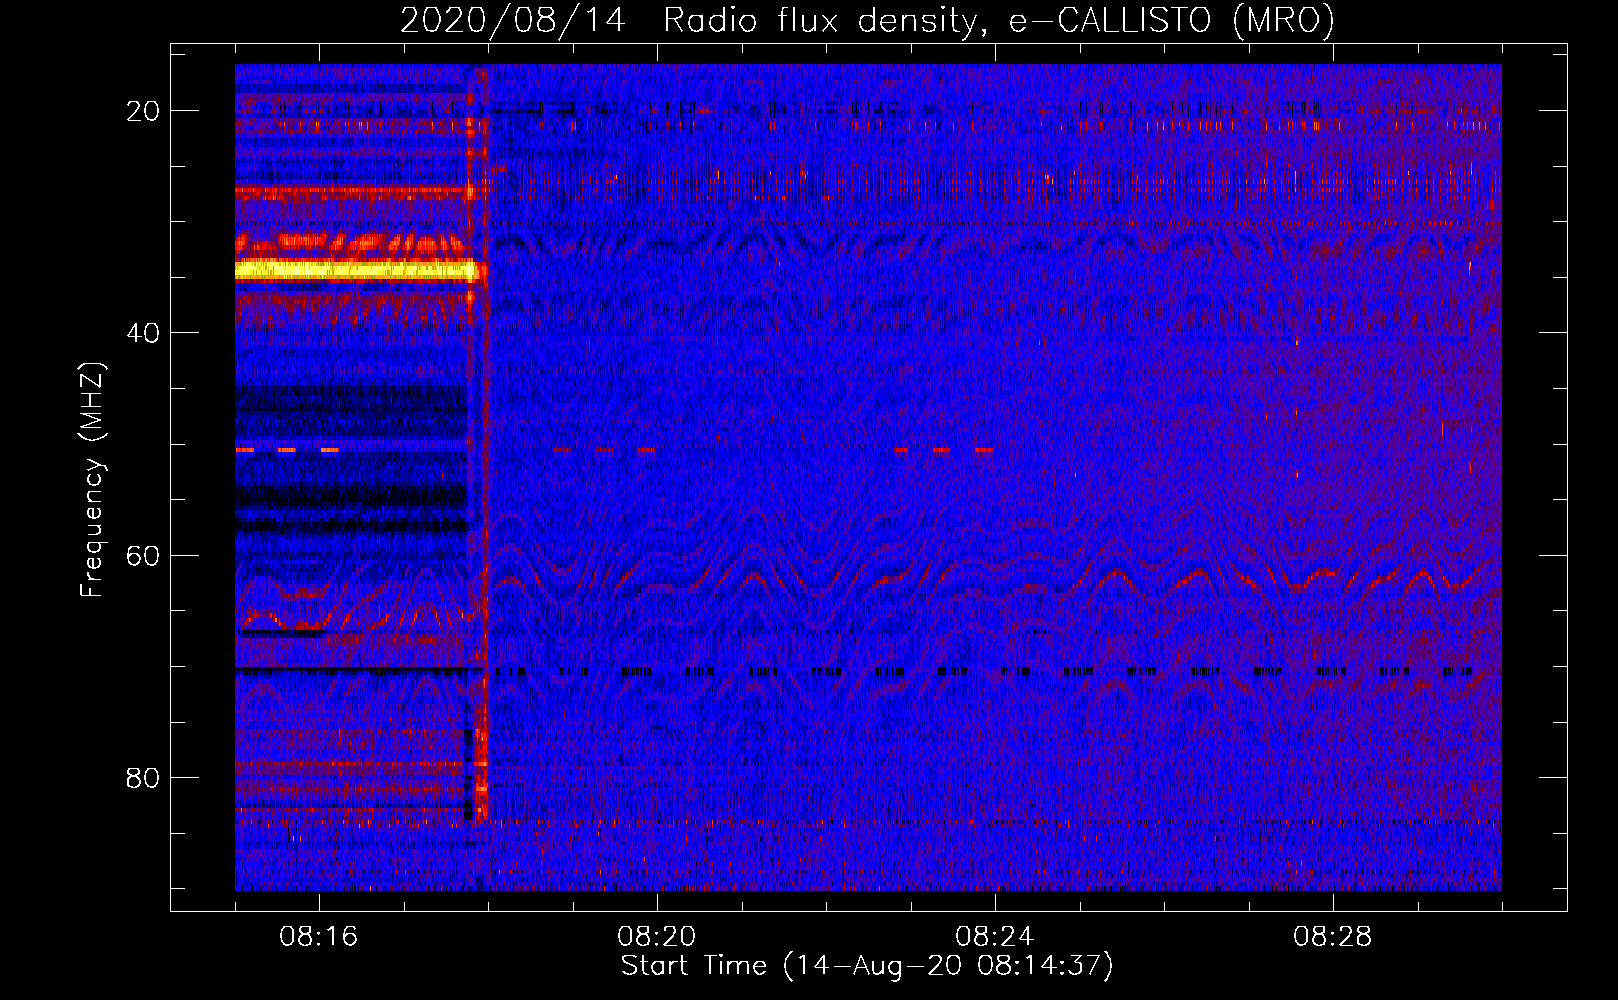Click the 40 MHz frequency tick label
1618x1000 pixels.
pyautogui.click(x=143, y=333)
